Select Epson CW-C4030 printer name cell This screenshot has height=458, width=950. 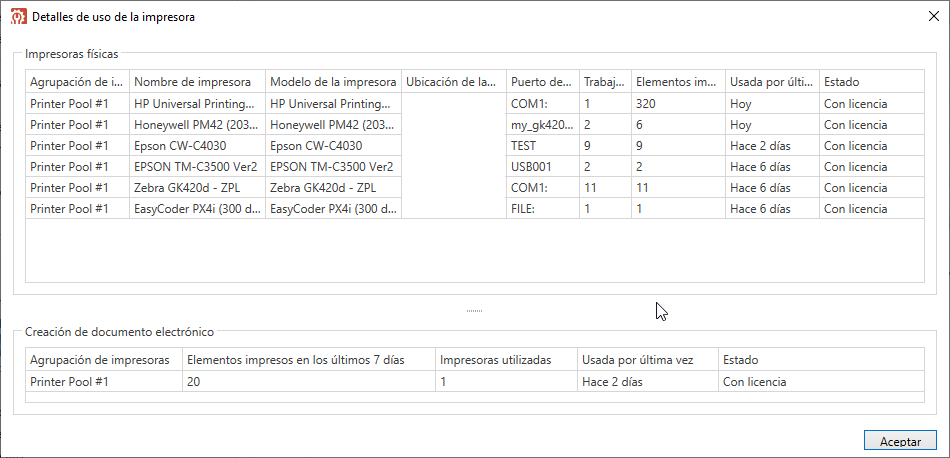[198, 146]
